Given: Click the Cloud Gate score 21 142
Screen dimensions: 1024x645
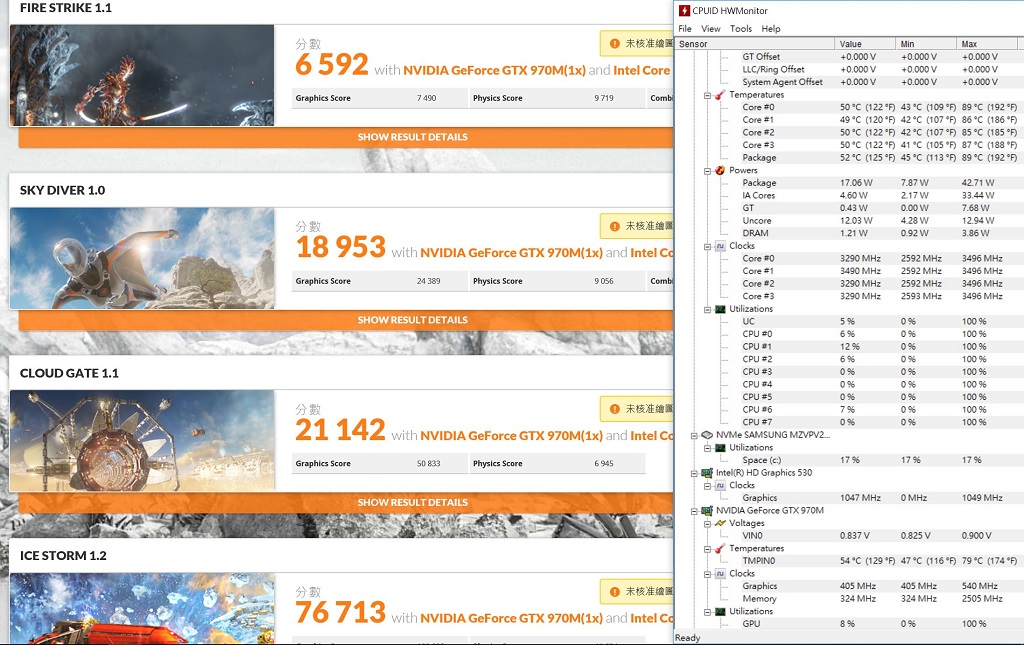Looking at the screenshot, I should pos(340,430).
